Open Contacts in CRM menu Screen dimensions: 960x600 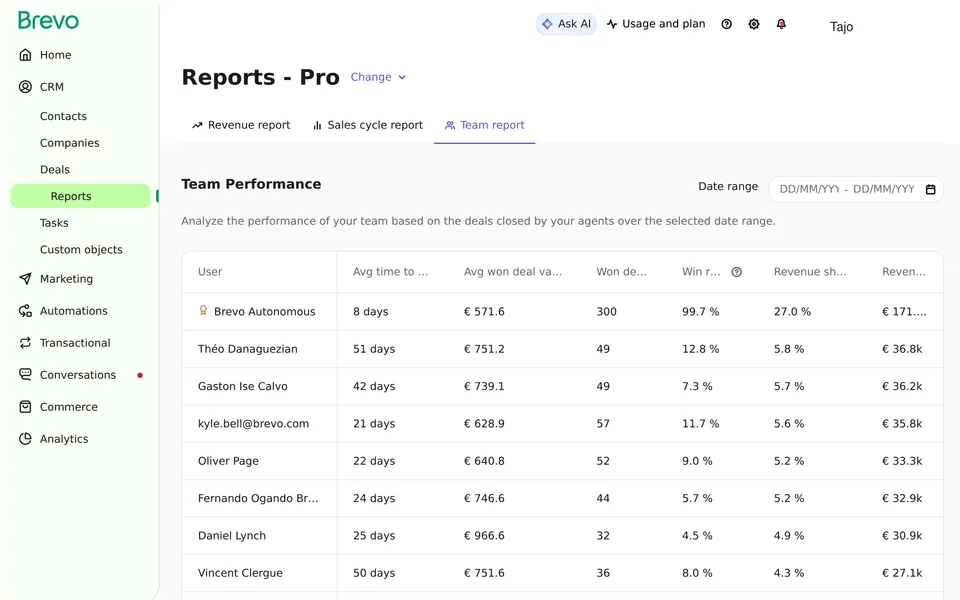63,116
